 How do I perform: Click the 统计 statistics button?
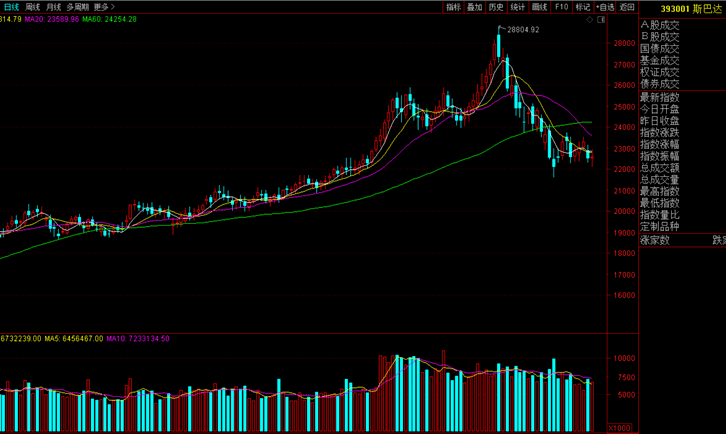click(518, 7)
